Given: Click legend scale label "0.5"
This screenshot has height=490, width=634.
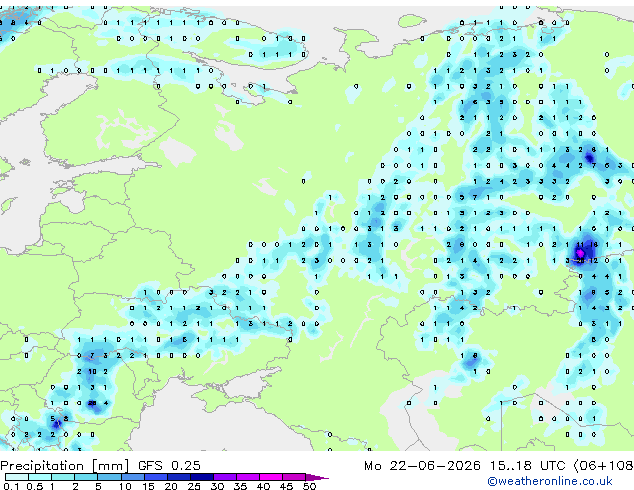Looking at the screenshot, I should coord(35,486).
